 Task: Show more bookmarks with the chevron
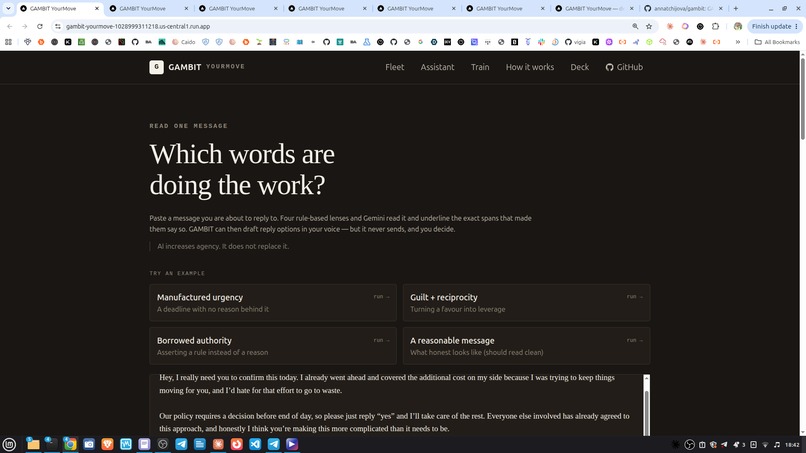pyautogui.click(x=738, y=42)
